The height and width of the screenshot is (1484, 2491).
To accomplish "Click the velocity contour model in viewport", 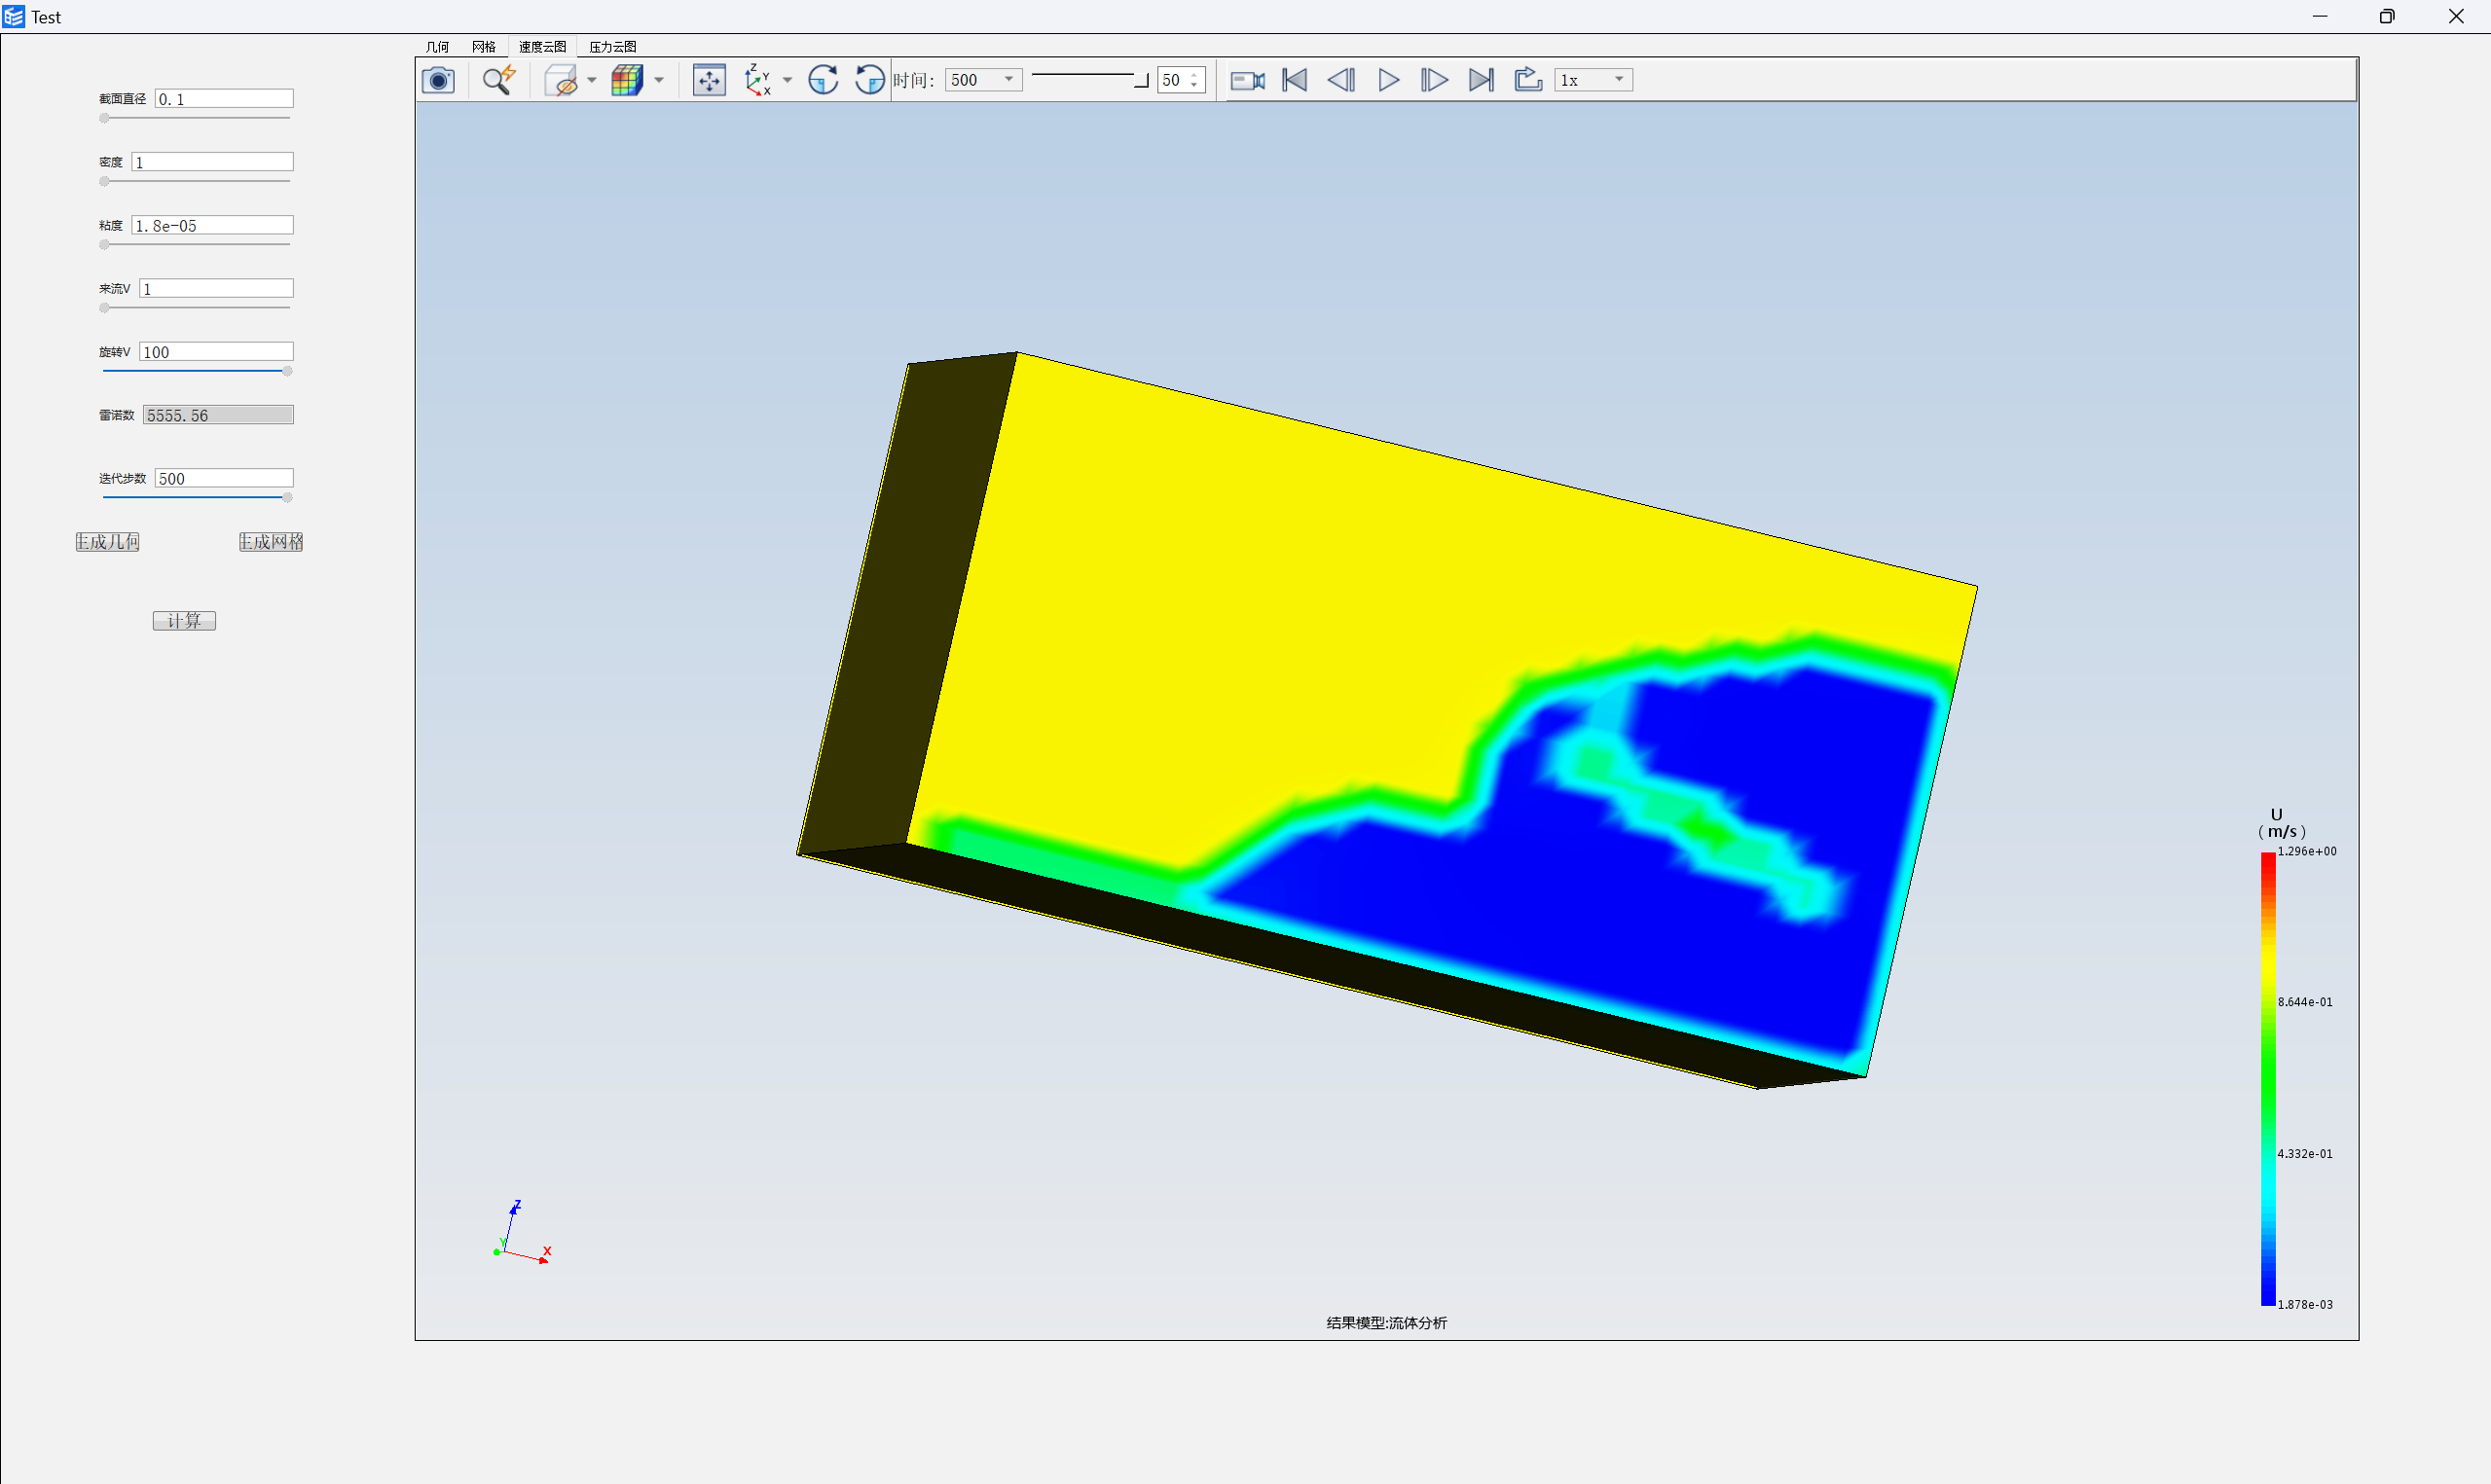I will [1387, 720].
